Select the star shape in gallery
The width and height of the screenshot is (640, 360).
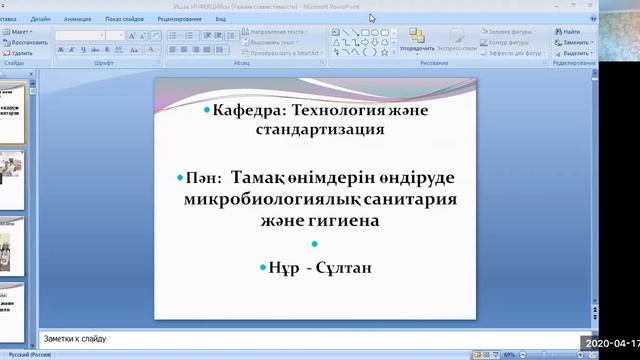click(384, 52)
